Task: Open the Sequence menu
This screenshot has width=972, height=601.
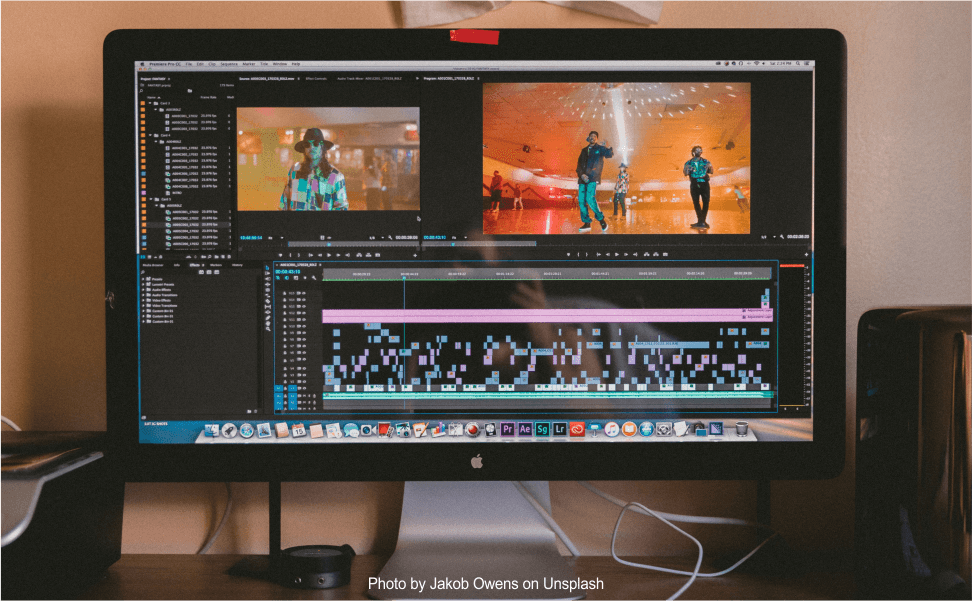Action: coord(229,64)
